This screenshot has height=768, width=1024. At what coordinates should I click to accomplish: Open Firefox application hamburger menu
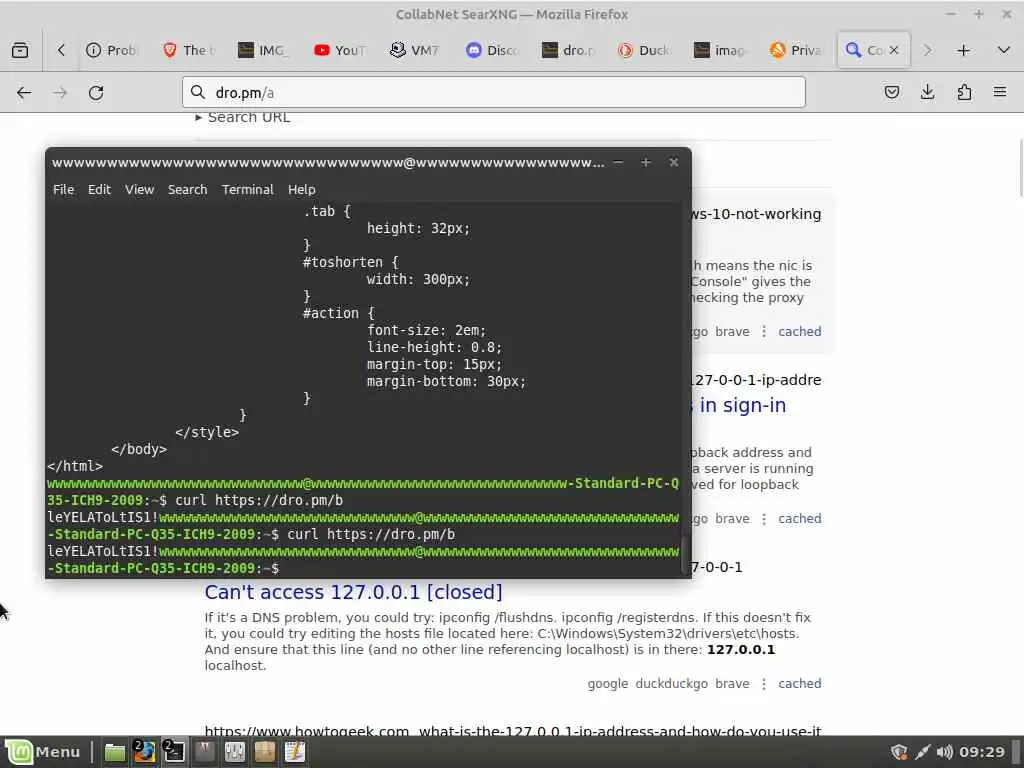[1000, 93]
